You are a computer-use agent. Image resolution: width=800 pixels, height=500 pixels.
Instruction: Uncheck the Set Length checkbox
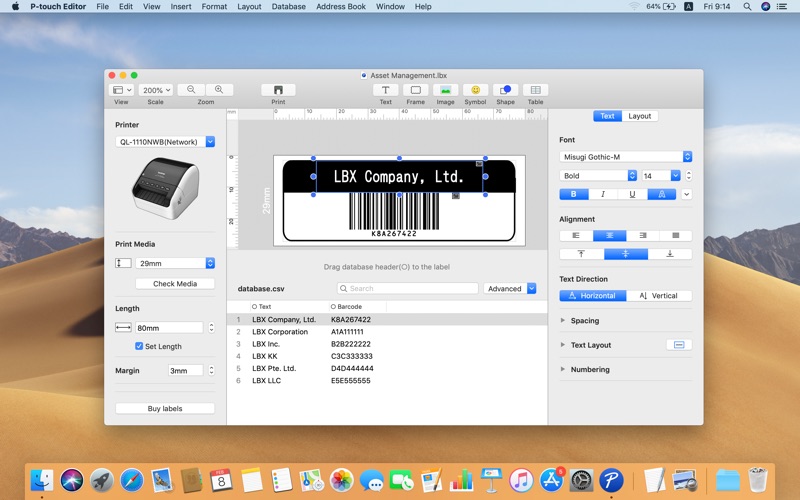(139, 346)
